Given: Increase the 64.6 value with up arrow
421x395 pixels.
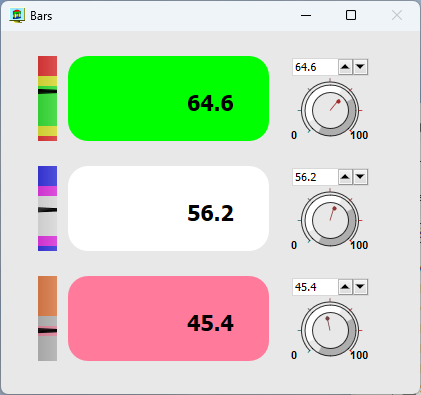Looking at the screenshot, I should pyautogui.click(x=345, y=67).
